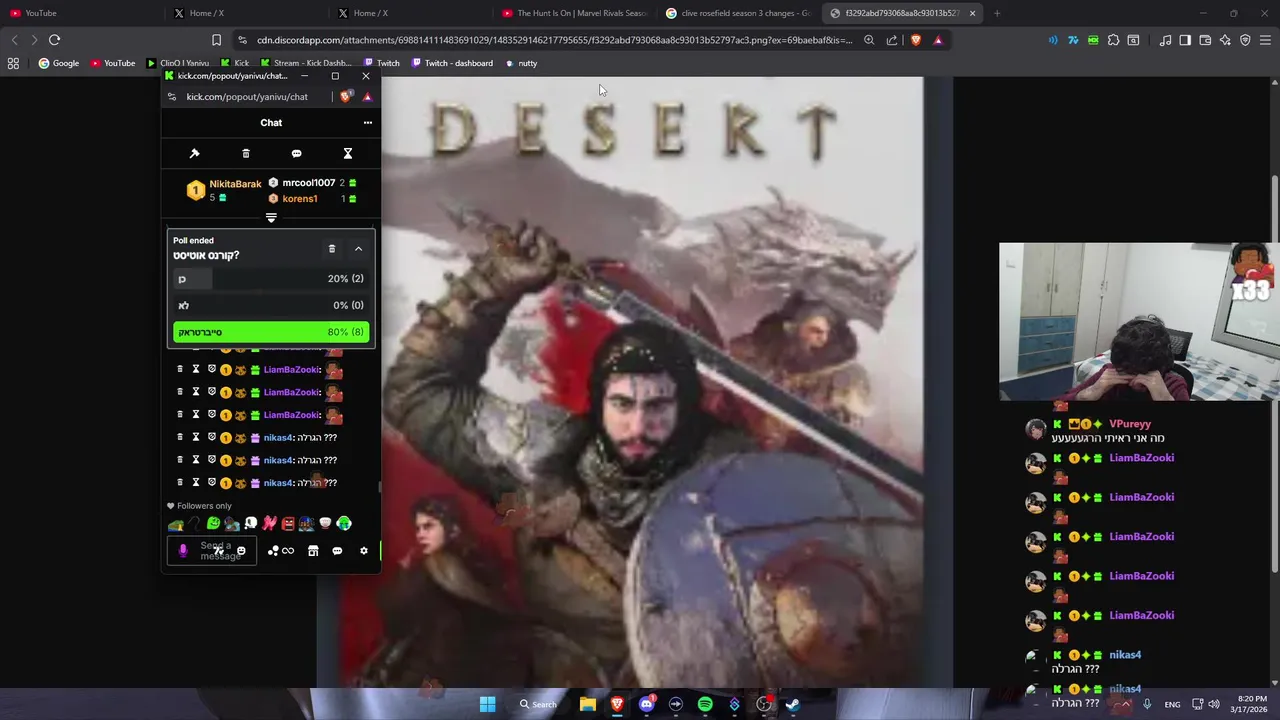
Task: Close the active Discord image tab
Action: 972,13
